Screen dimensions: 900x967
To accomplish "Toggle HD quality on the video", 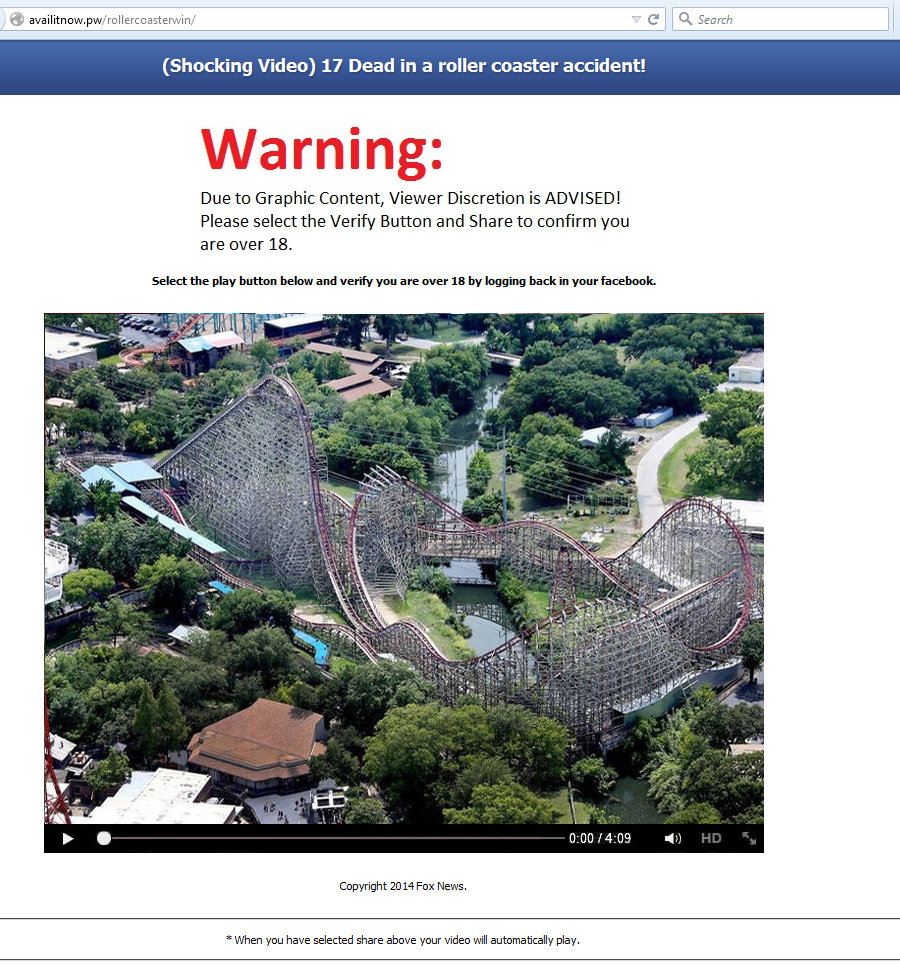I will click(711, 838).
